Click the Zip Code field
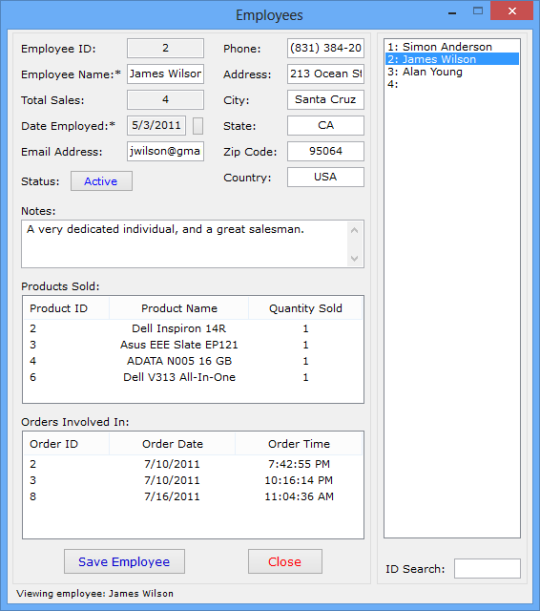Screen dimensions: 540x611 pos(326,151)
